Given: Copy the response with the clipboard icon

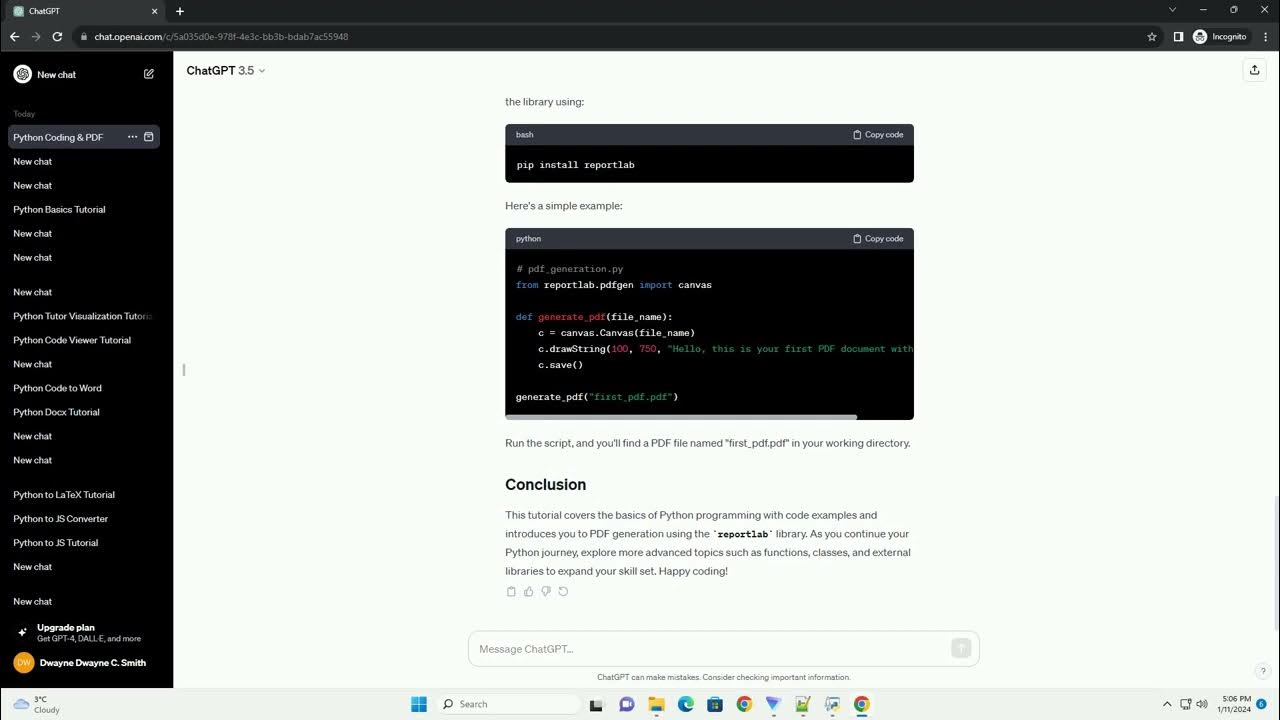Looking at the screenshot, I should click(511, 591).
